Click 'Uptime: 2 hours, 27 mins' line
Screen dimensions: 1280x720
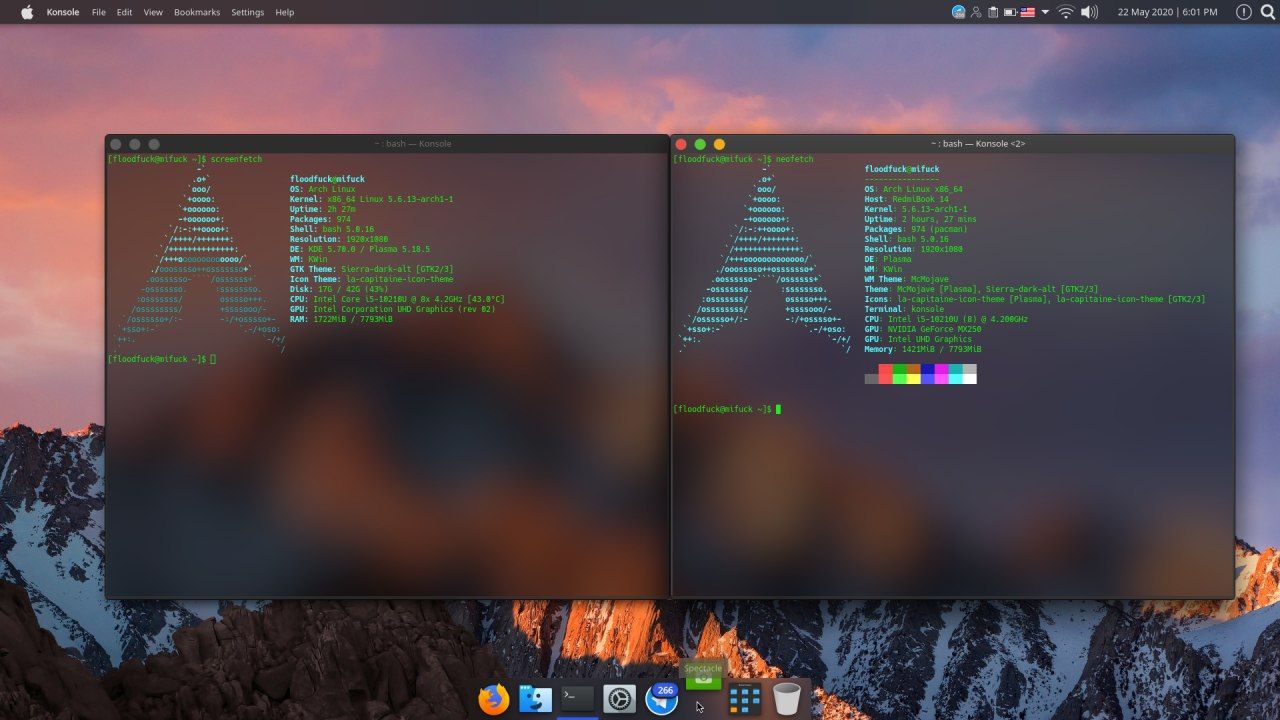[x=920, y=219]
